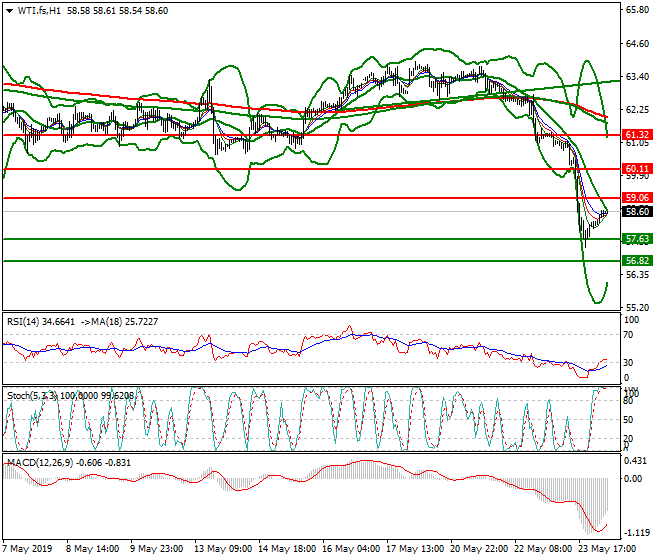Click the 55.20 price scale value

(x=637, y=308)
